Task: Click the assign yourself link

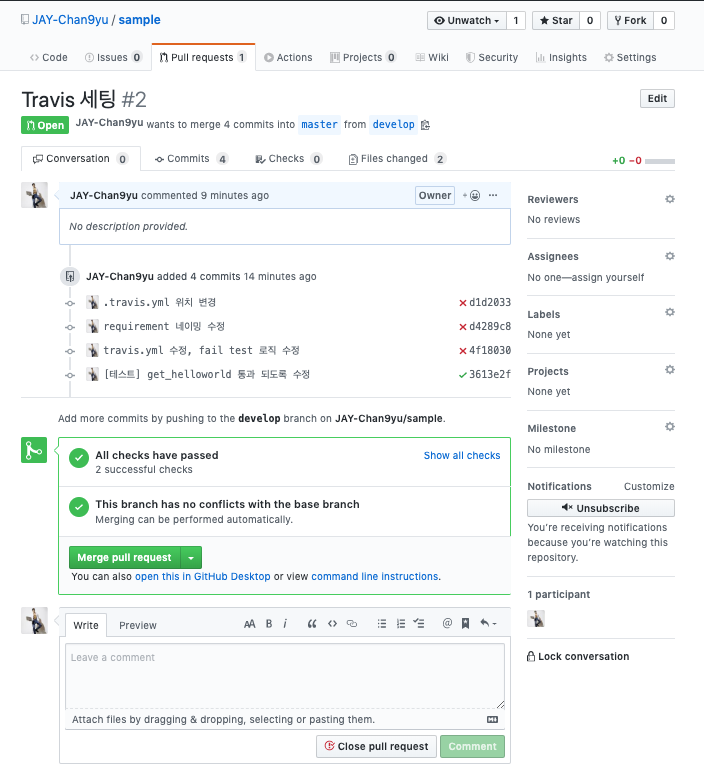Action: click(608, 277)
